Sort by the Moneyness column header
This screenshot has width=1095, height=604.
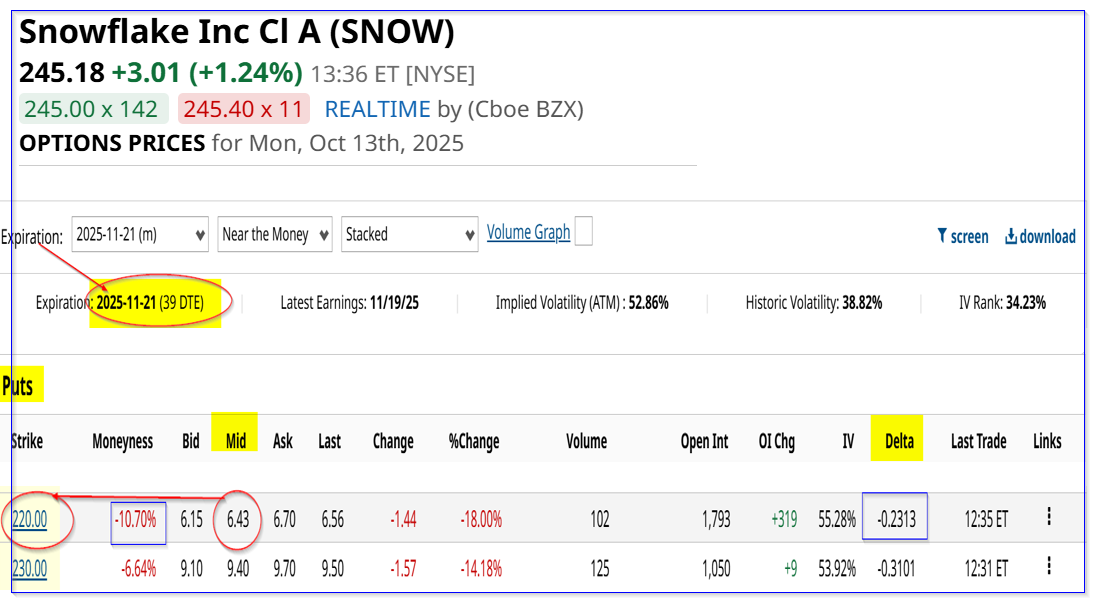[123, 441]
